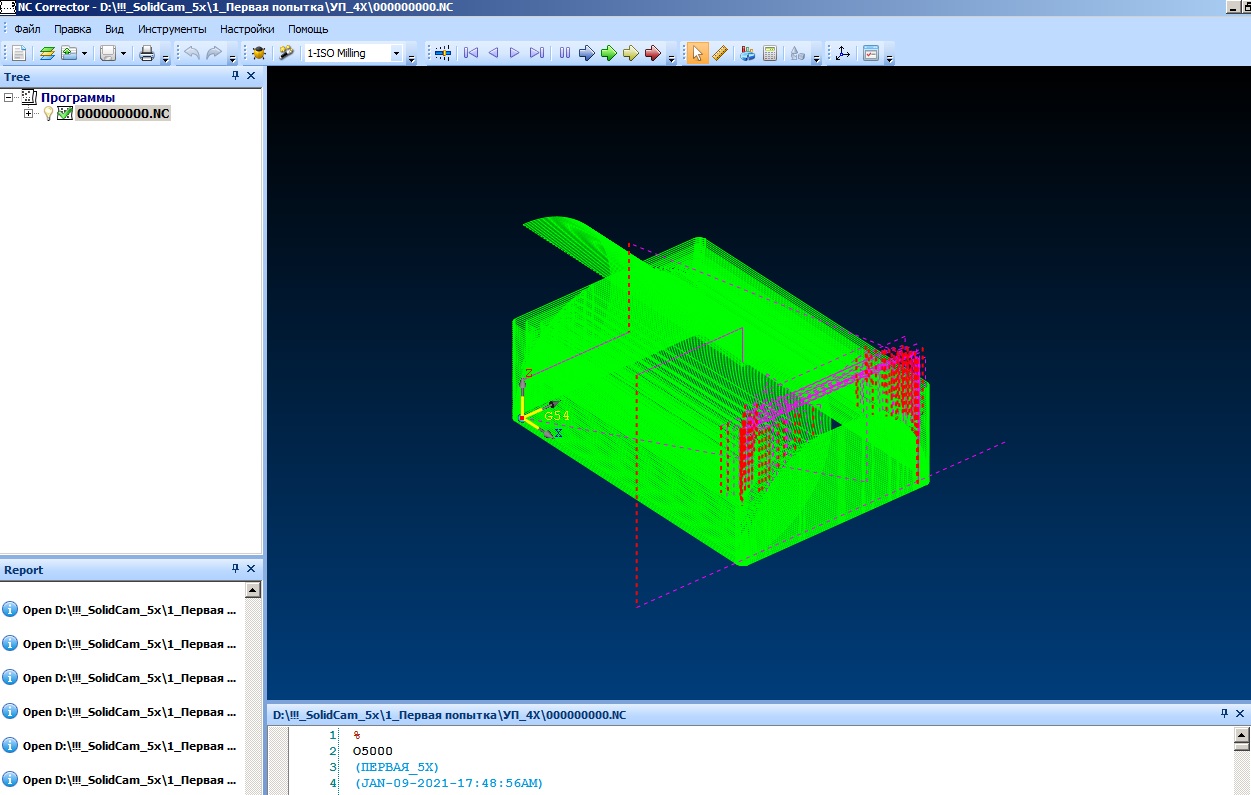1251x795 pixels.
Task: Pin the Tree panel
Action: click(x=236, y=76)
